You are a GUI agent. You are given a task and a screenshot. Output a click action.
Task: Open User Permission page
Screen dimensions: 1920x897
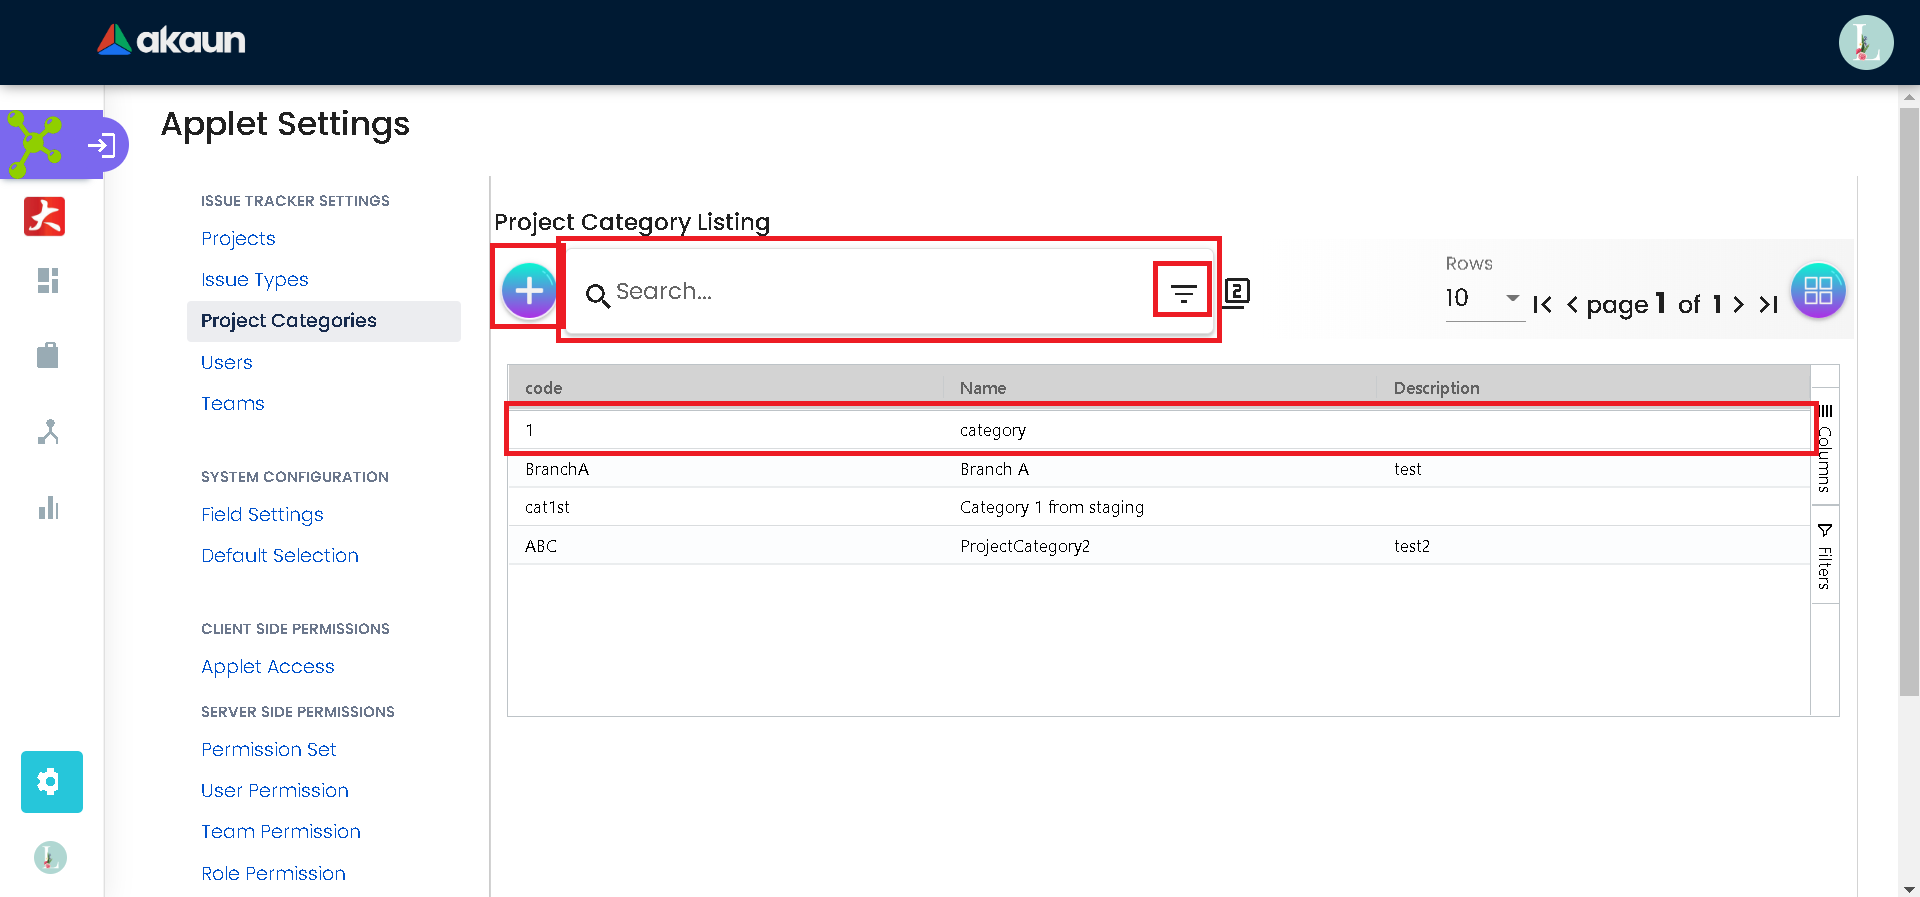(x=275, y=791)
